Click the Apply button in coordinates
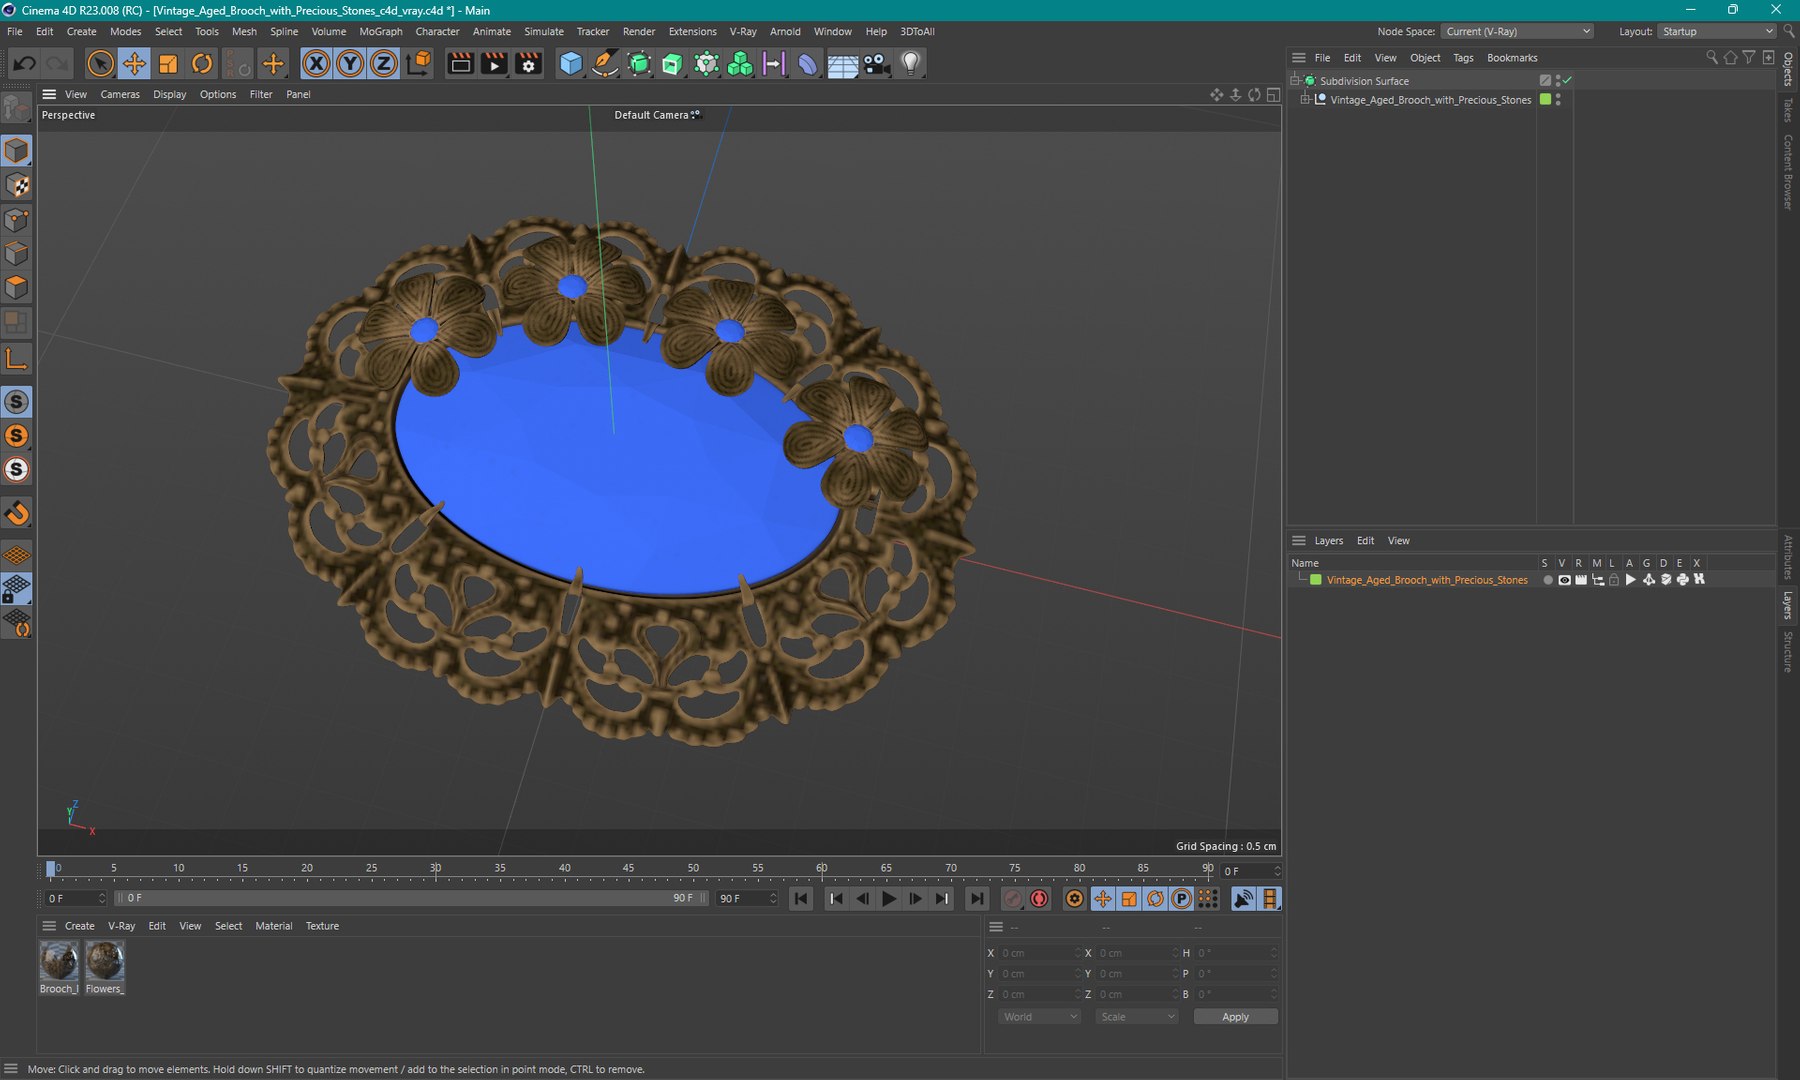Viewport: 1800px width, 1080px height. [1235, 1017]
